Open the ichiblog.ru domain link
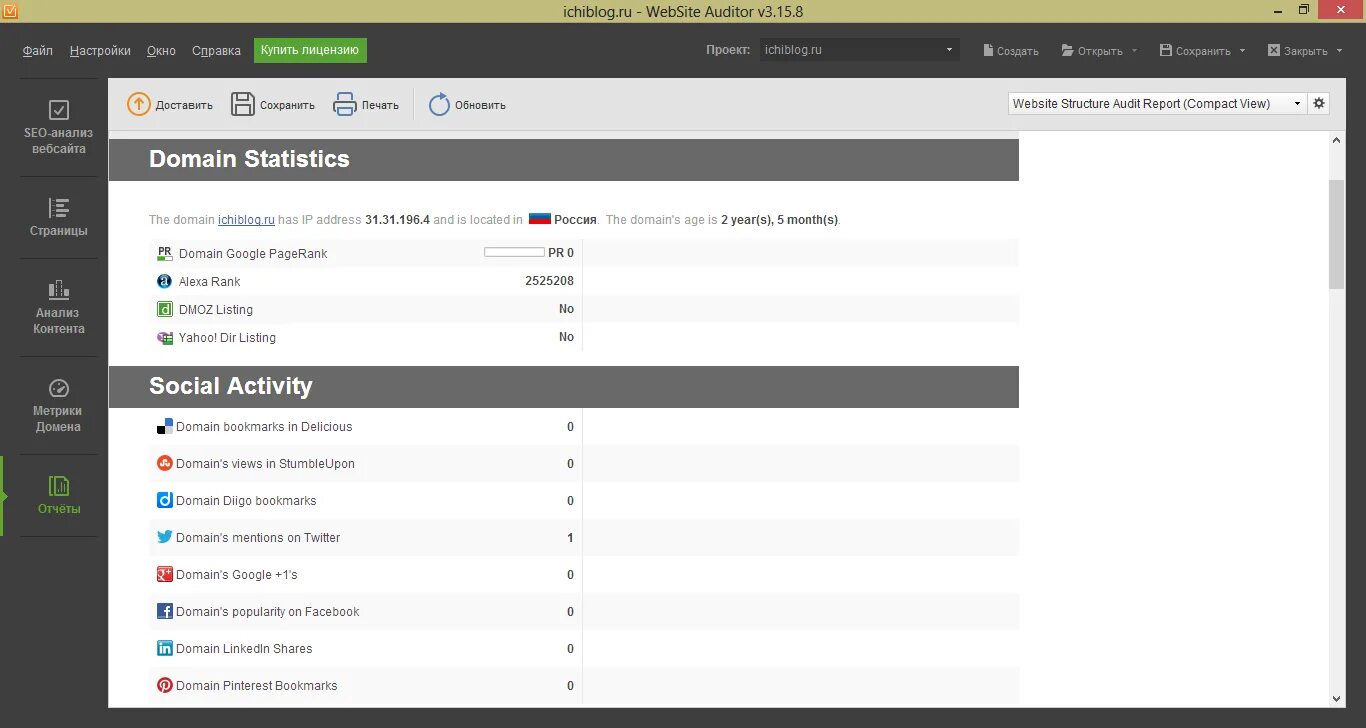This screenshot has height=728, width=1366. 246,219
